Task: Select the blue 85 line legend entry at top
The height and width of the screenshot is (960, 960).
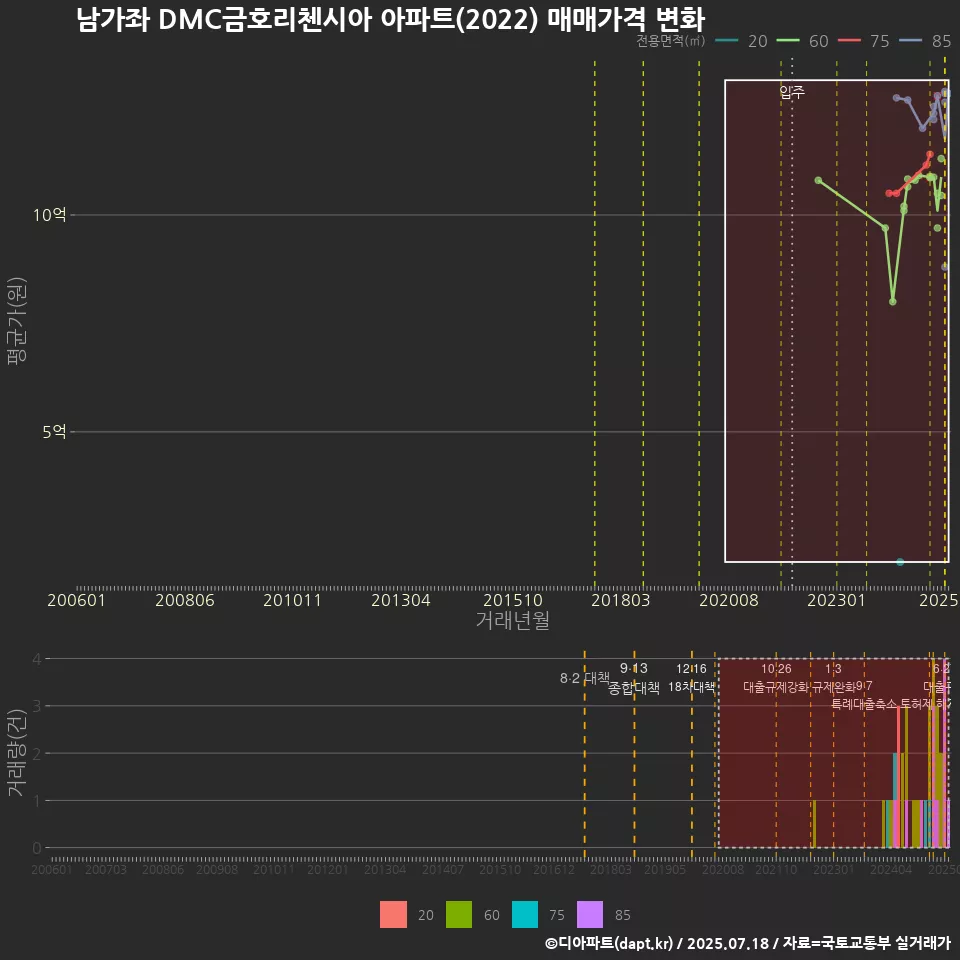Action: pos(925,41)
